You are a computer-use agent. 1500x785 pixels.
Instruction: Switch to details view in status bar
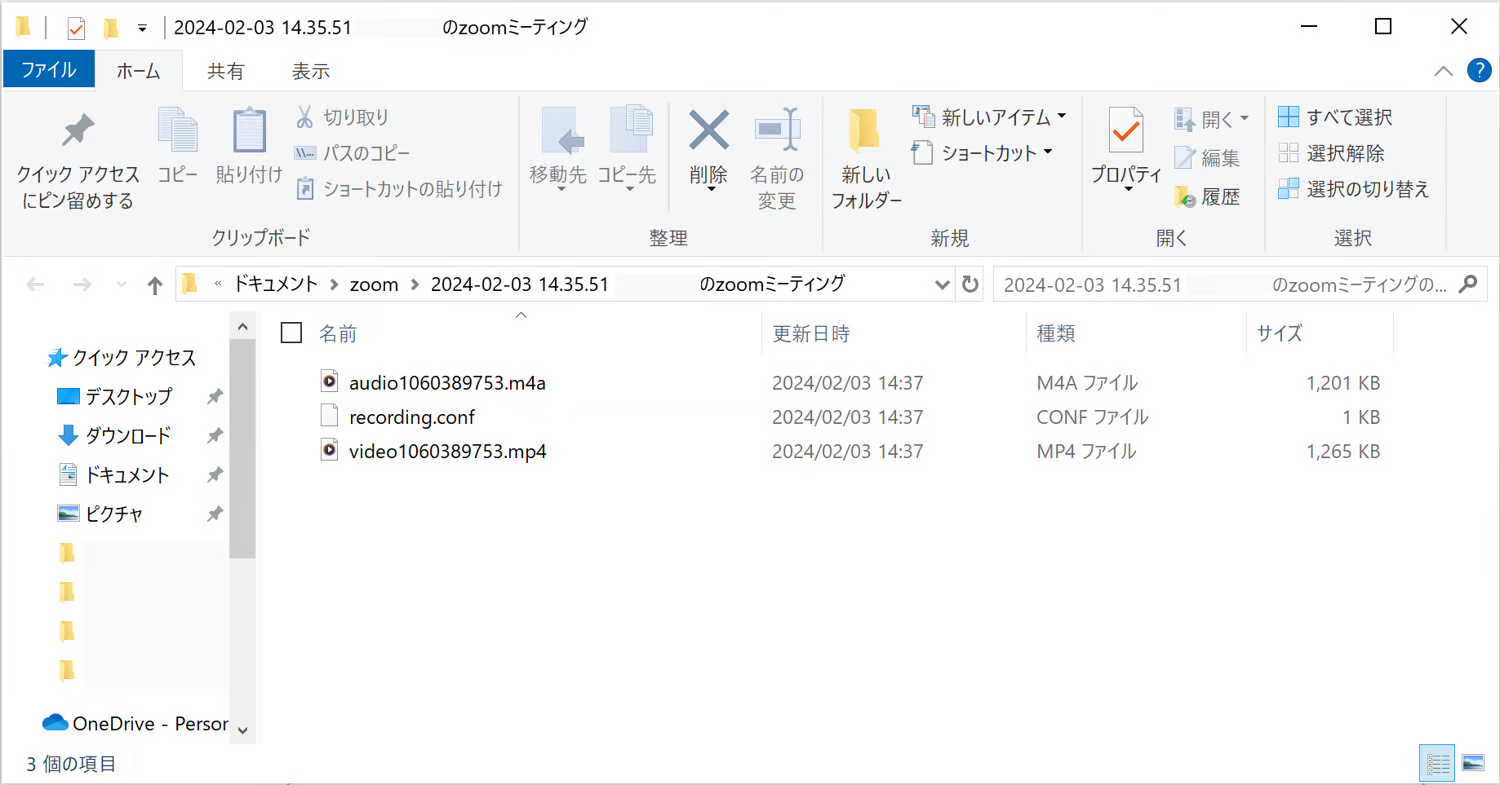[x=1438, y=763]
